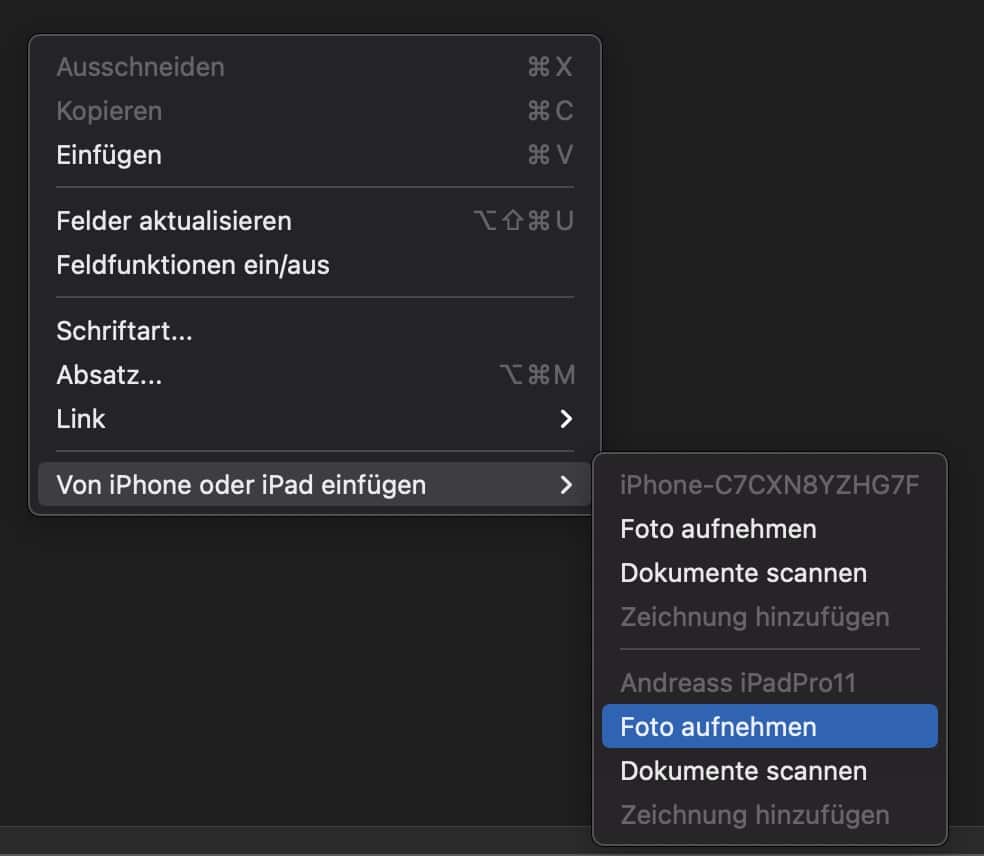
Task: Toggle Feldfunktionen ein/aus
Action: tap(193, 265)
